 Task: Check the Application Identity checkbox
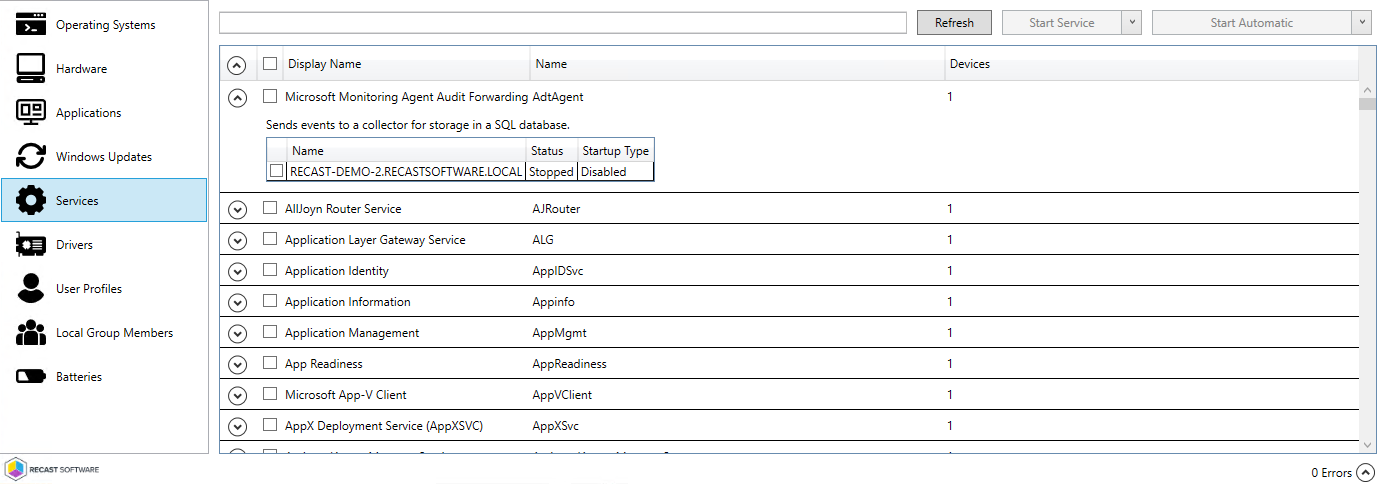[270, 271]
